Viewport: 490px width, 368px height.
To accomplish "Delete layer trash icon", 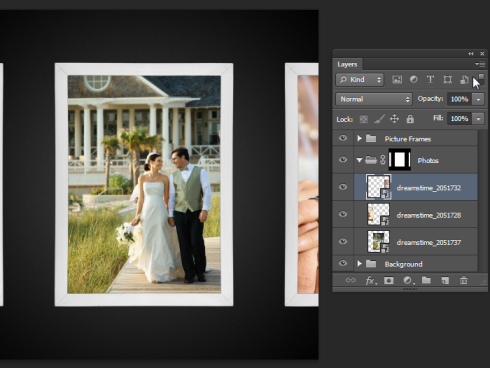I will pyautogui.click(x=463, y=280).
